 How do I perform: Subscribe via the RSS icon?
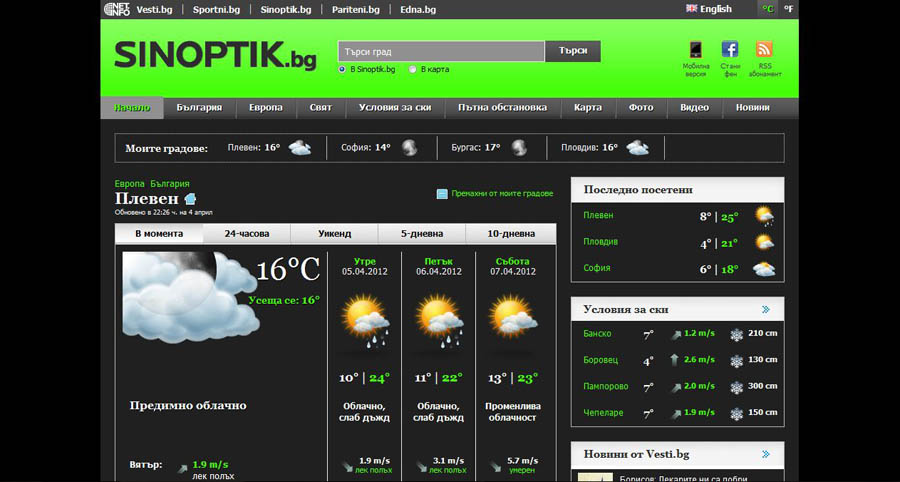click(x=764, y=49)
